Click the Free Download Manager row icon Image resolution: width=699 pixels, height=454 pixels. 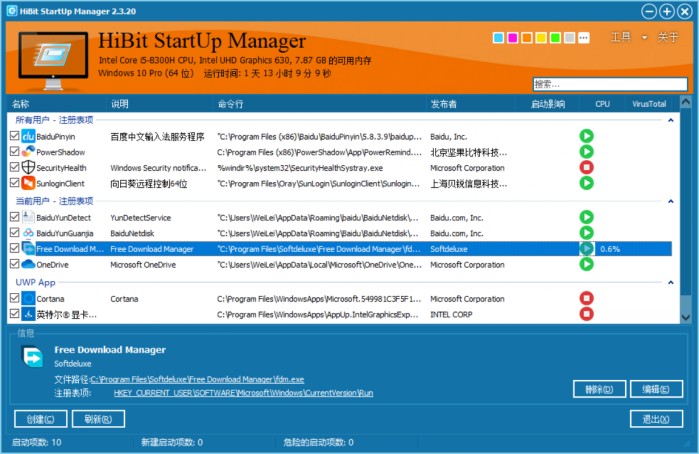pos(28,248)
